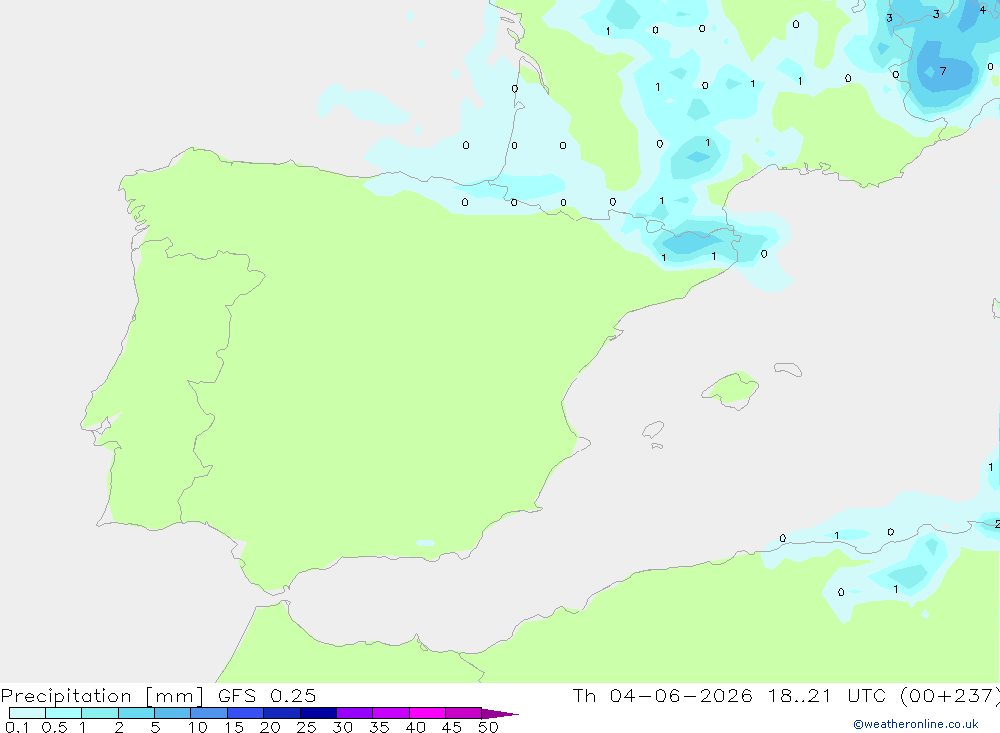This screenshot has width=1000, height=733.
Task: Click the 2–5 mm legend color box
Action: [136, 713]
